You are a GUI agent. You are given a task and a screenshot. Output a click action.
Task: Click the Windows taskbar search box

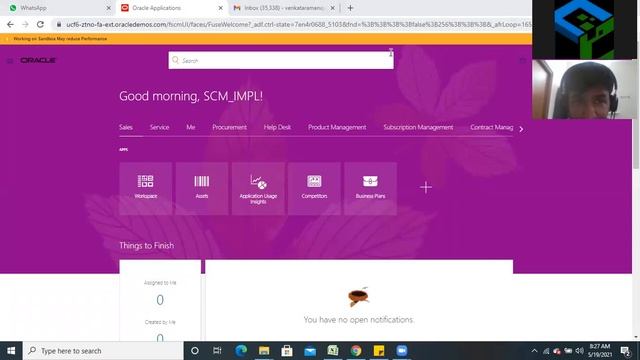[x=103, y=351]
